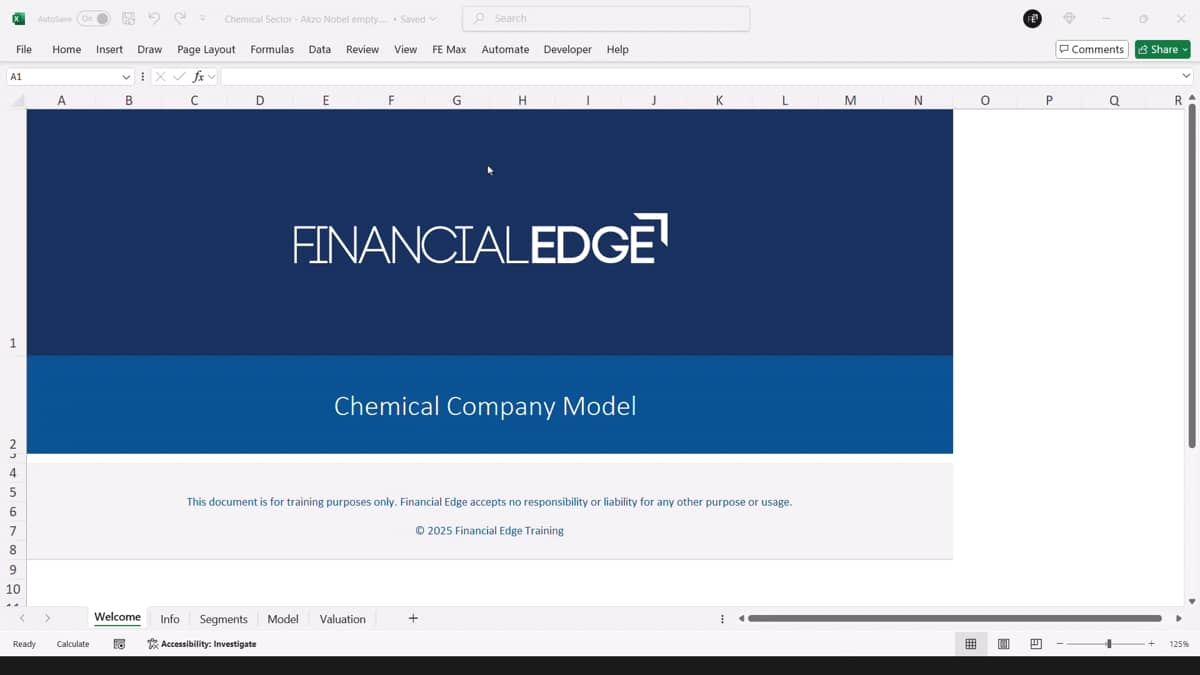Redo the last action
Screen dimensions: 1200x675
coord(180,18)
